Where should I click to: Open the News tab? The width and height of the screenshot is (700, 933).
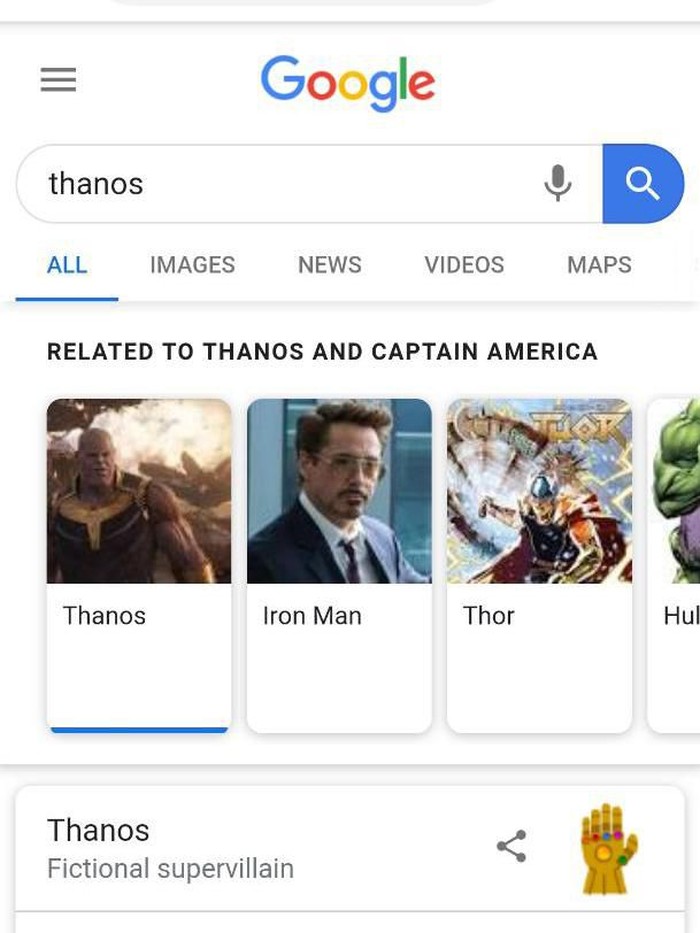point(329,265)
